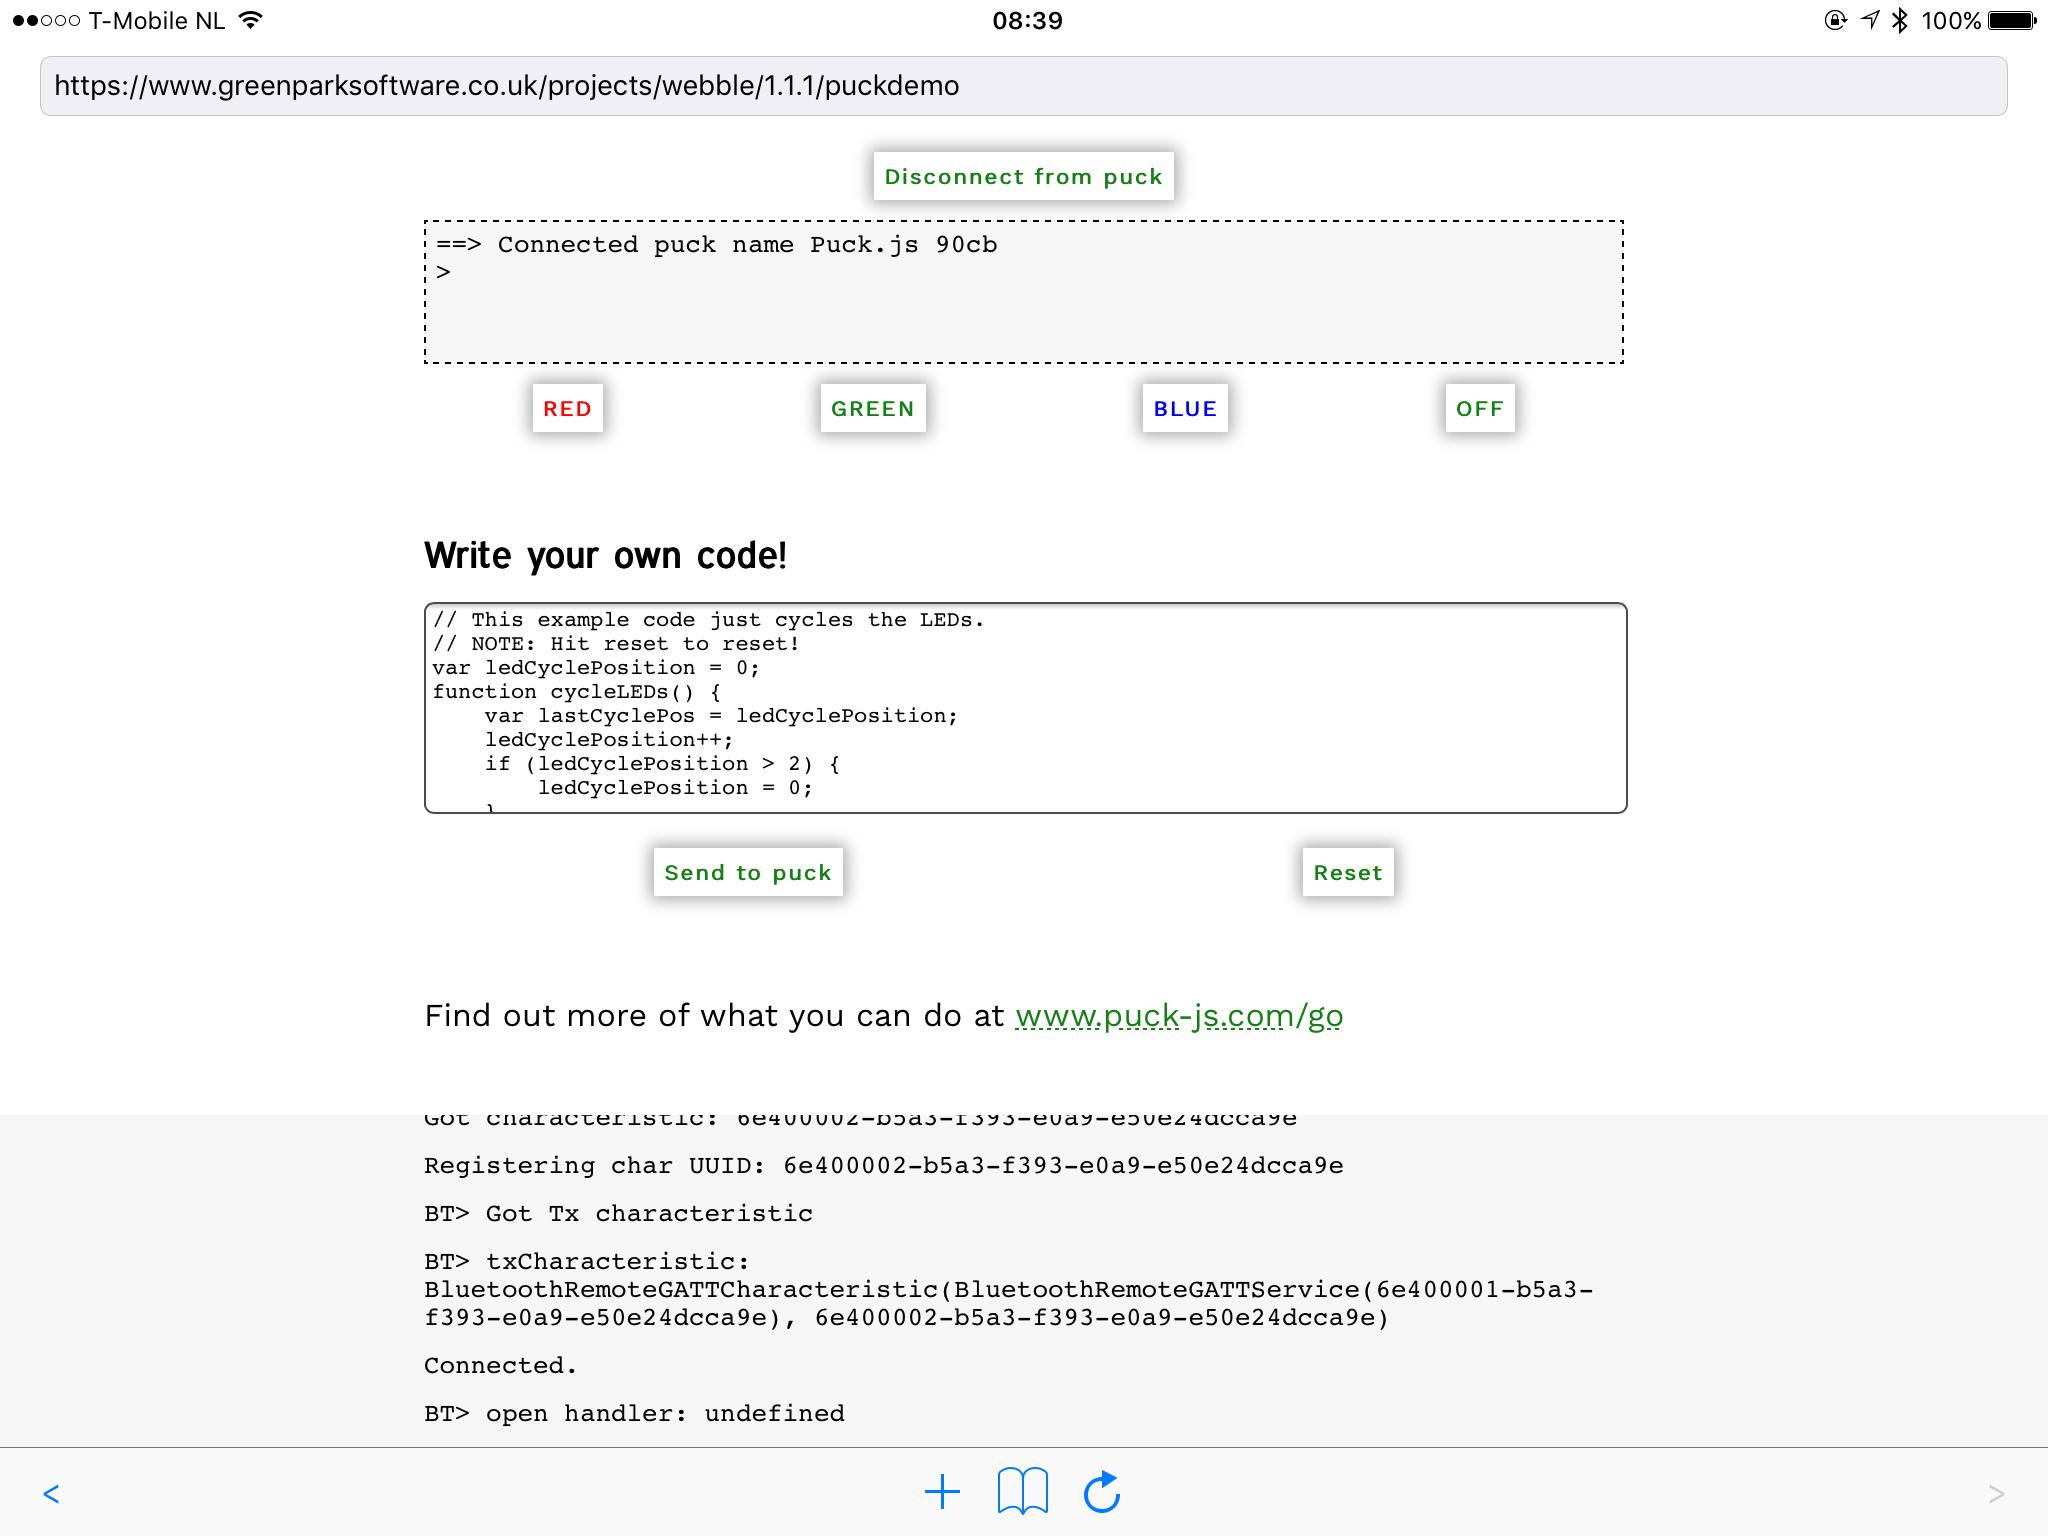Click '// NOTE: Hit reset to reset!' comment
The width and height of the screenshot is (2048, 1536).
click(x=616, y=644)
